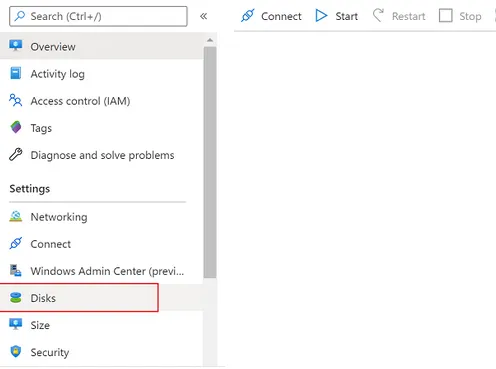Click the sidebar Connect plug icon
The height and width of the screenshot is (369, 496).
tap(16, 243)
